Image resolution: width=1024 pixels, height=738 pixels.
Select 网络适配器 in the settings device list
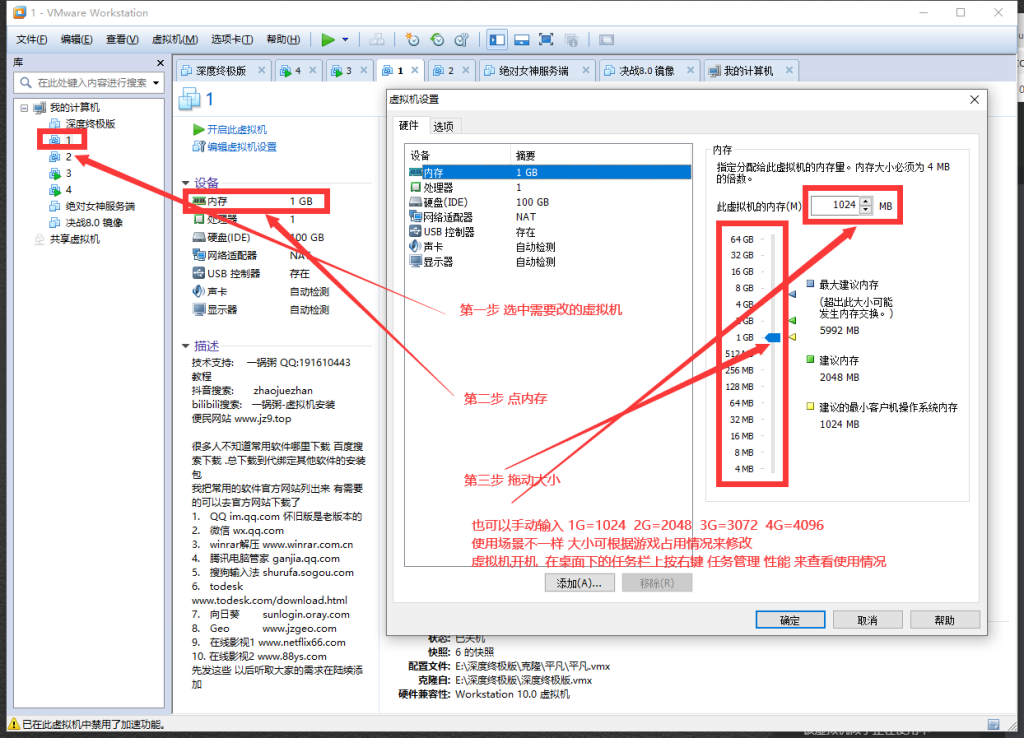coord(549,217)
